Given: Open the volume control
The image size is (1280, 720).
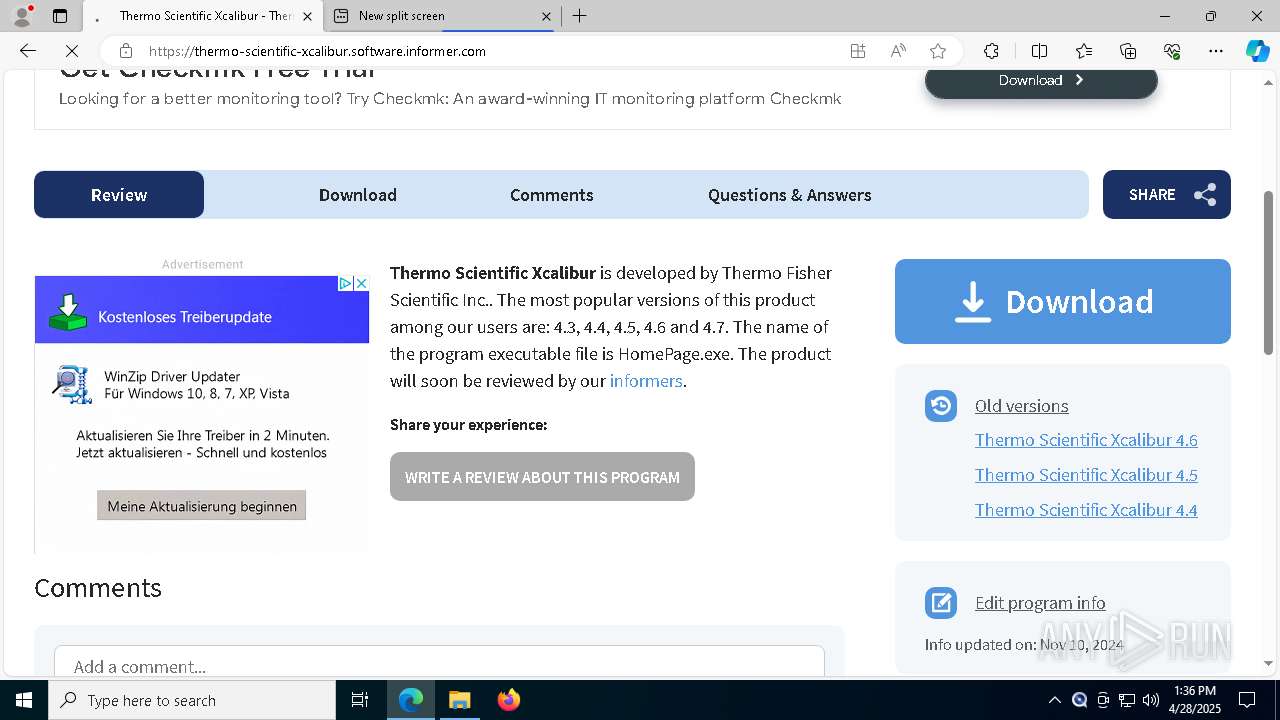Looking at the screenshot, I should [1151, 700].
